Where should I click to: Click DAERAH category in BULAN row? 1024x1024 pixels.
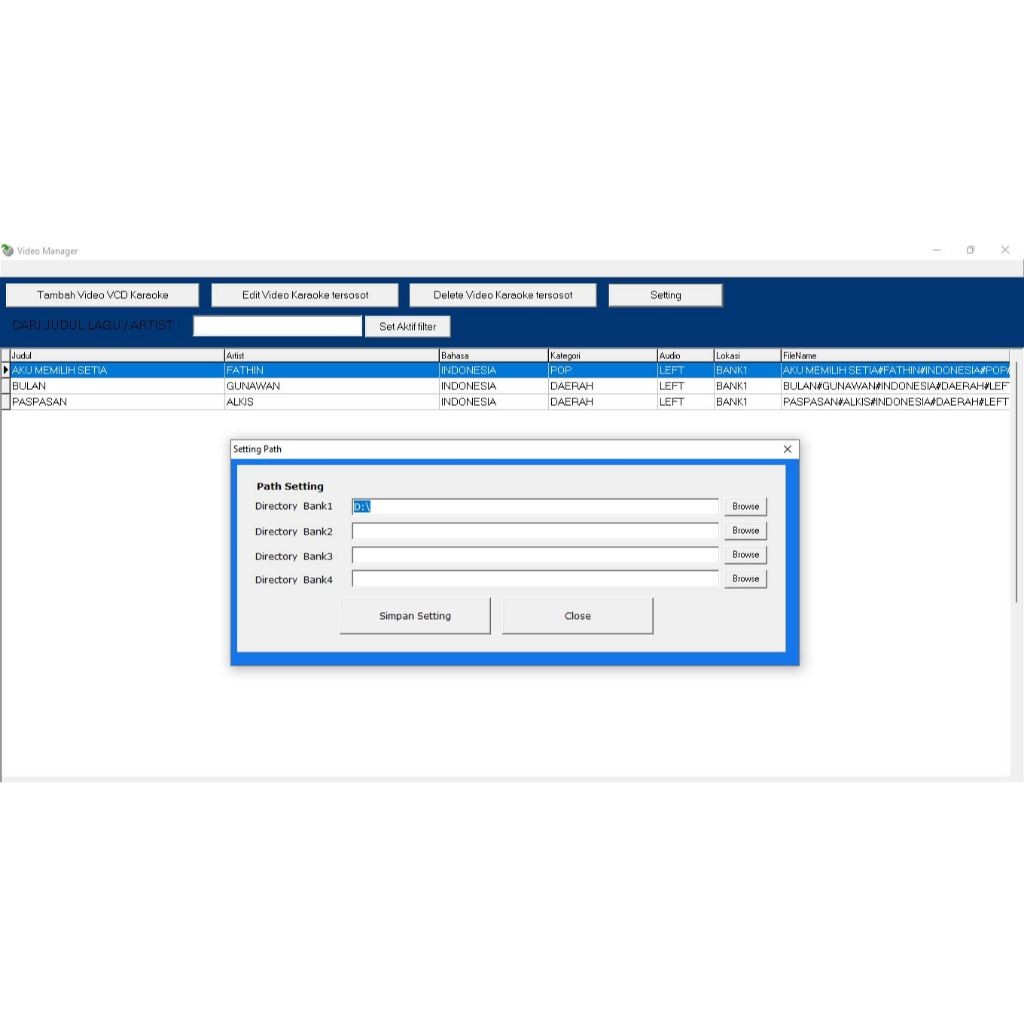click(602, 386)
